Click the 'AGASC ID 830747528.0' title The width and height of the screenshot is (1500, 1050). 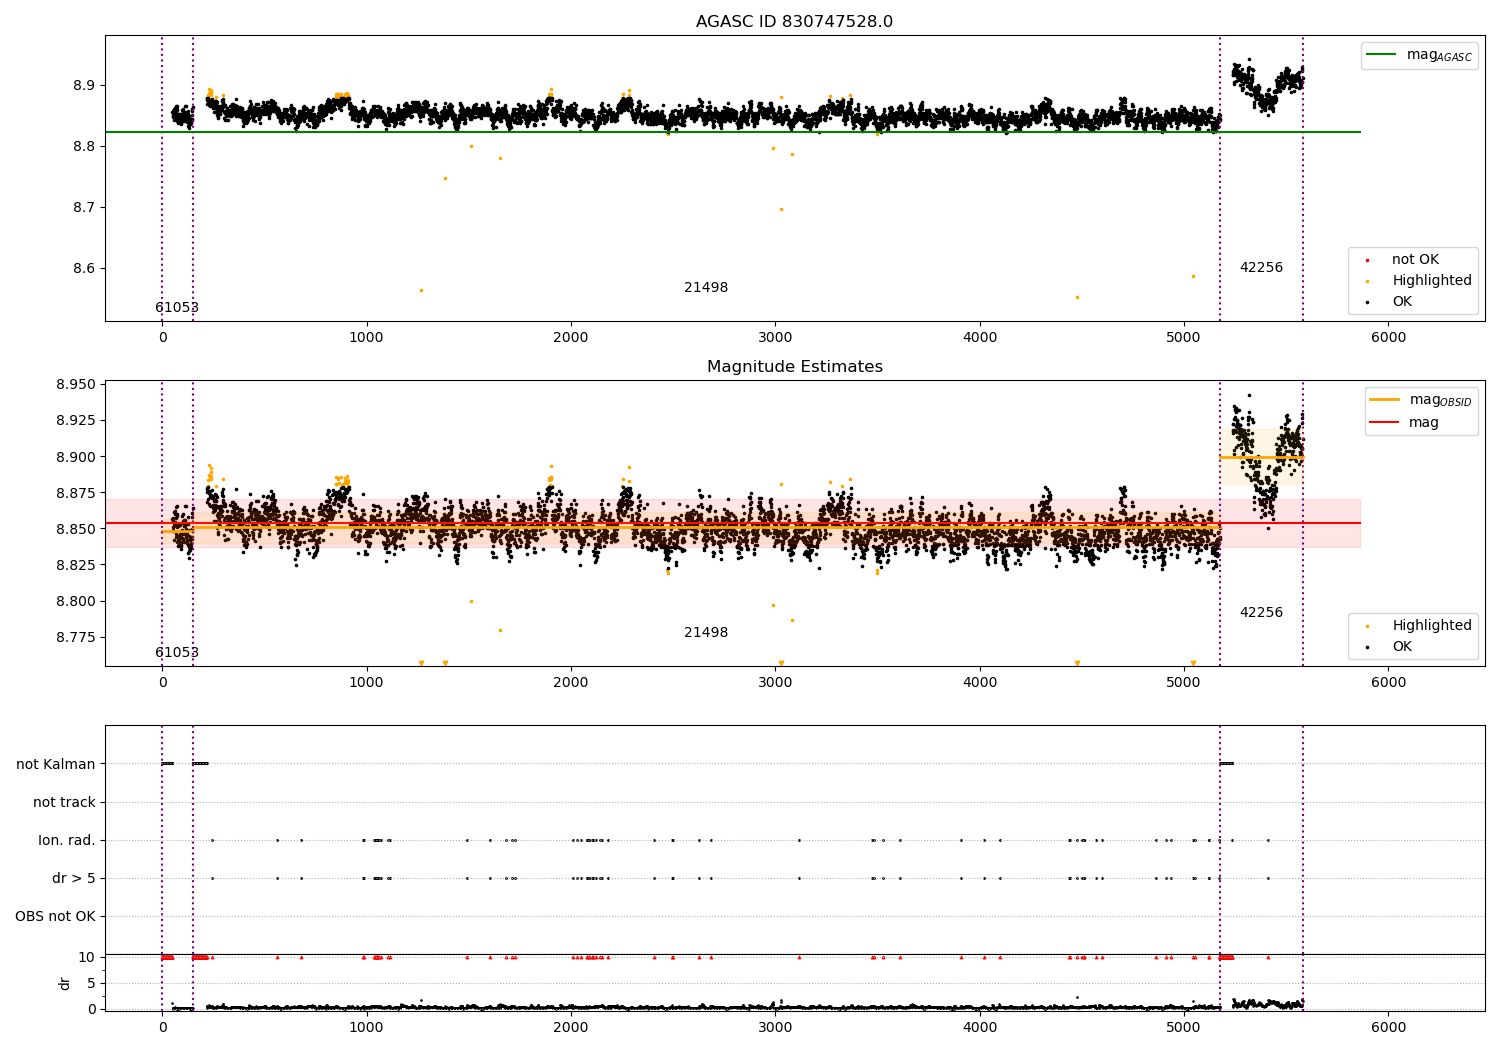(794, 22)
